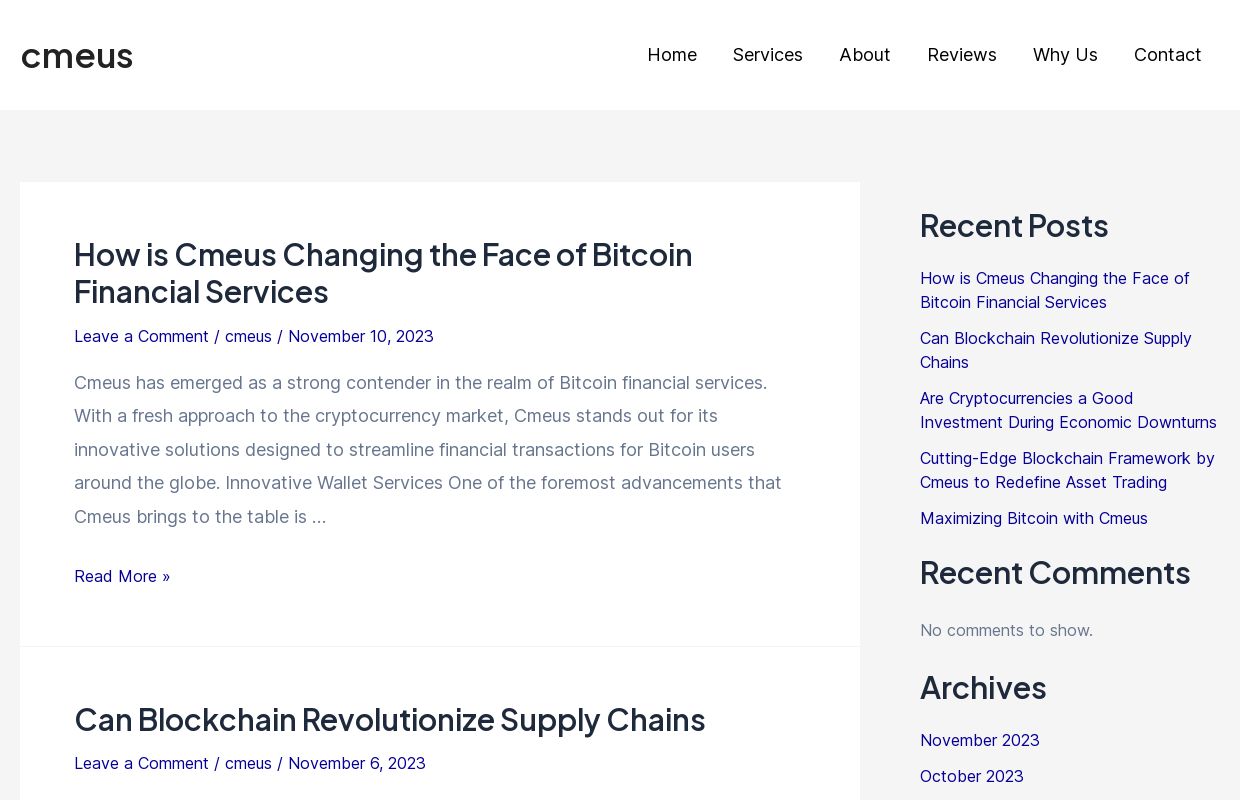Open post 'How is Cmeus Changing the Face of Bitcoin'

pos(383,272)
